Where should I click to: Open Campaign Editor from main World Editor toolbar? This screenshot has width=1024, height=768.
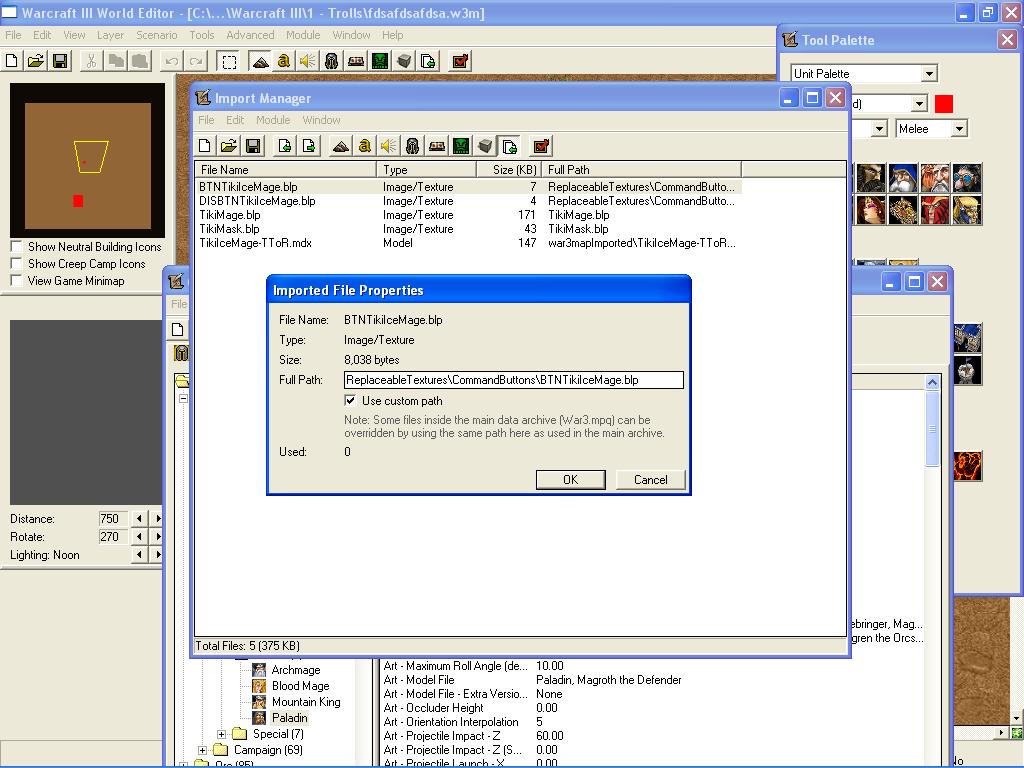click(x=356, y=61)
